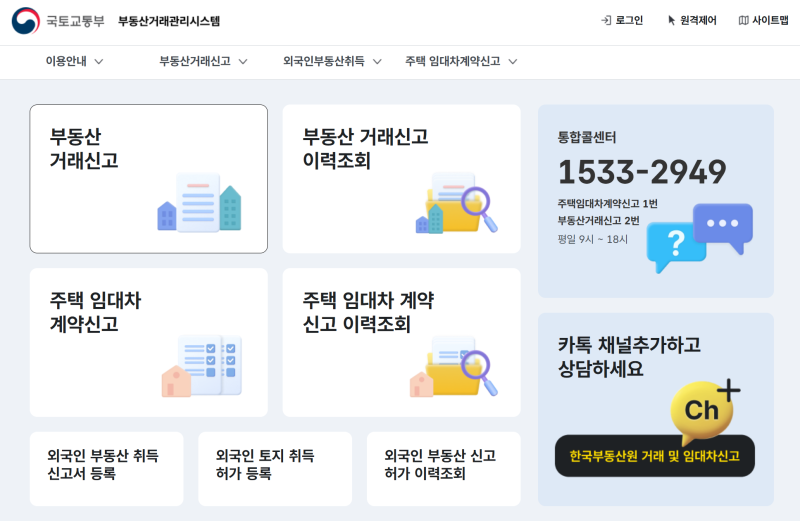Open the 외국인부동산취득 menu
Viewport: 800px width, 521px height.
click(x=332, y=62)
